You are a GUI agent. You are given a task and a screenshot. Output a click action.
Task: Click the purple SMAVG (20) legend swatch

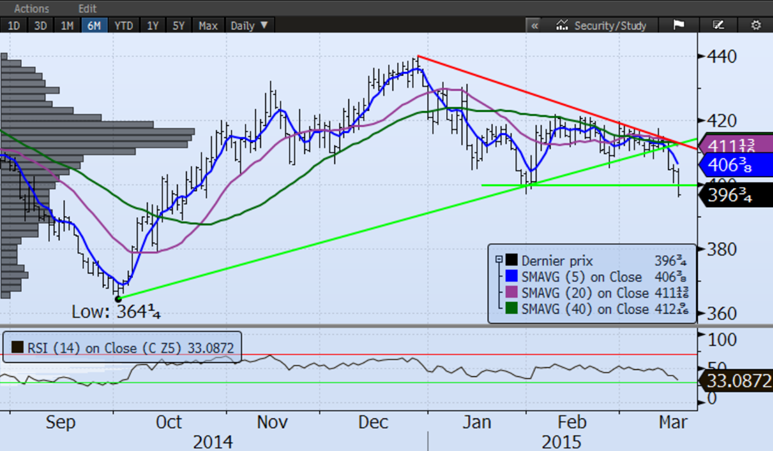pos(510,291)
